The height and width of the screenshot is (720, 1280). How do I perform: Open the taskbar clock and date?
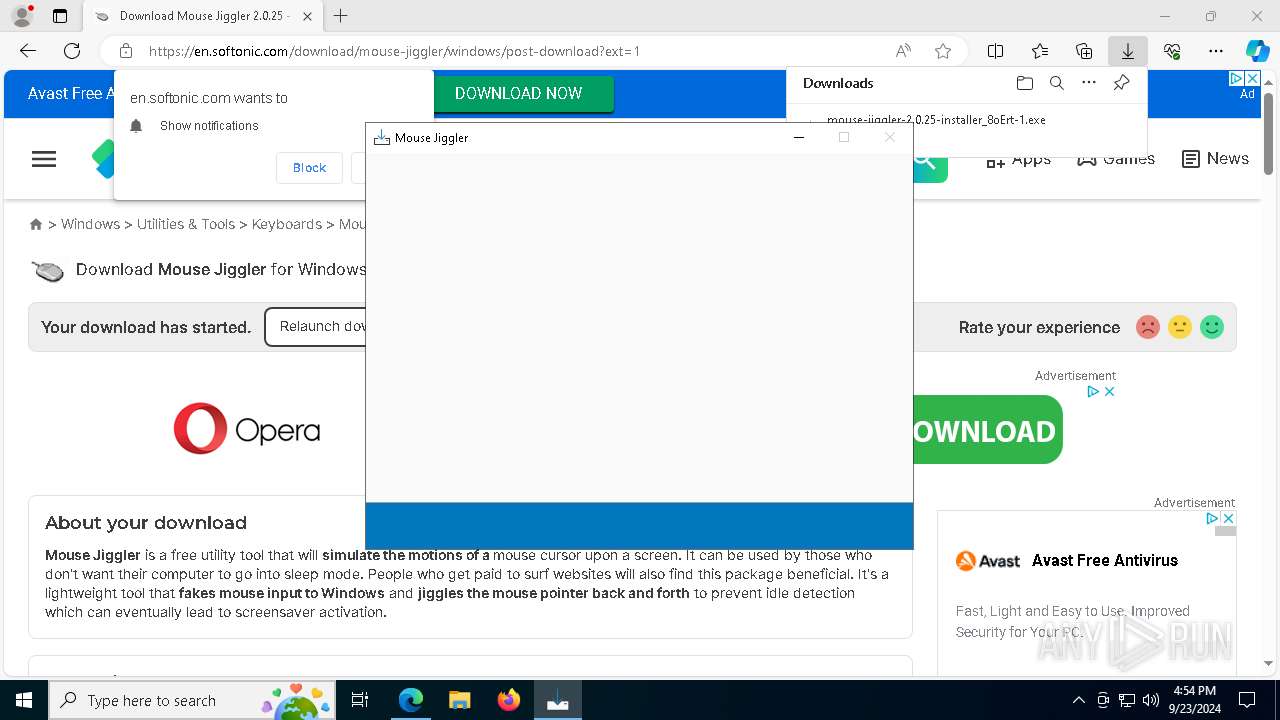click(1194, 700)
